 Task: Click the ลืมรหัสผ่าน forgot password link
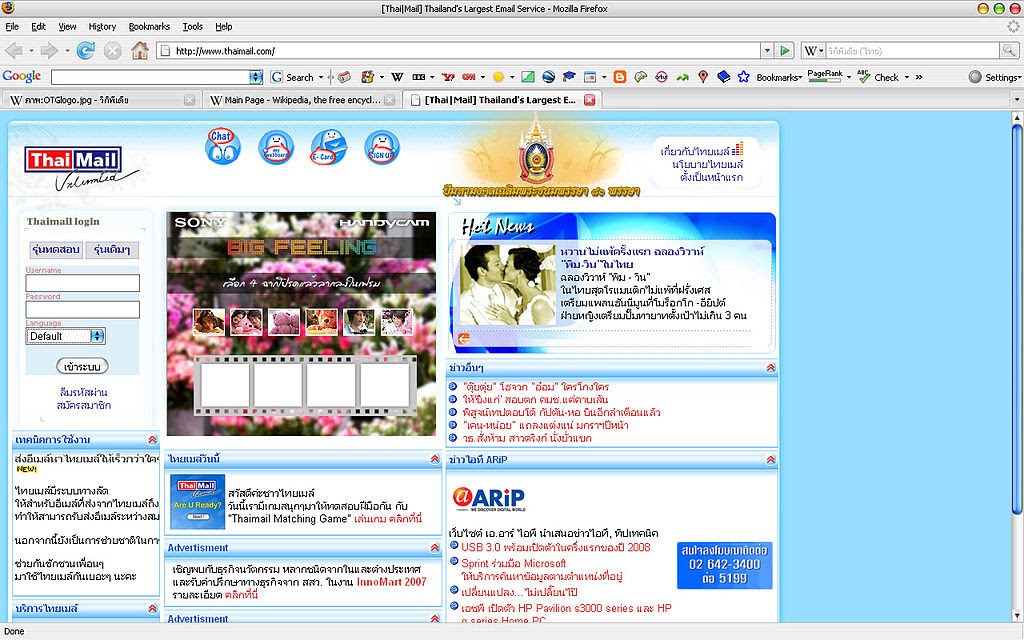pyautogui.click(x=84, y=392)
